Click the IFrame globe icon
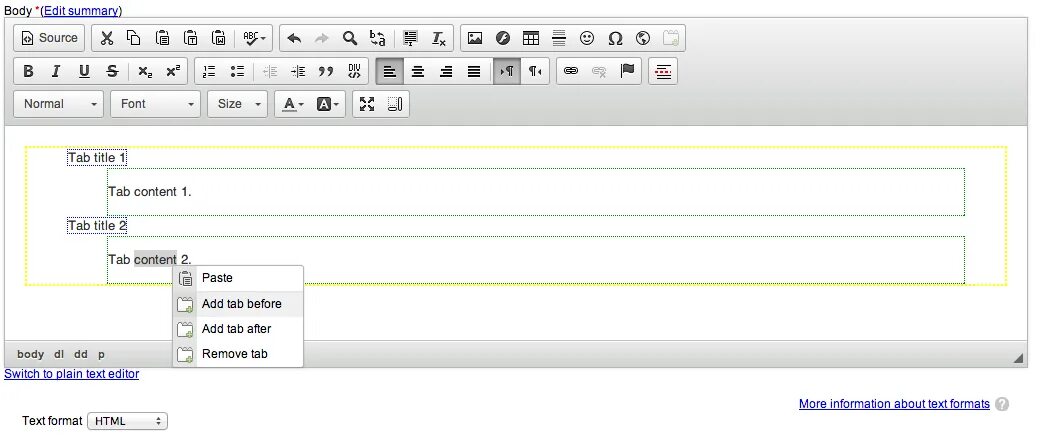 (x=643, y=38)
